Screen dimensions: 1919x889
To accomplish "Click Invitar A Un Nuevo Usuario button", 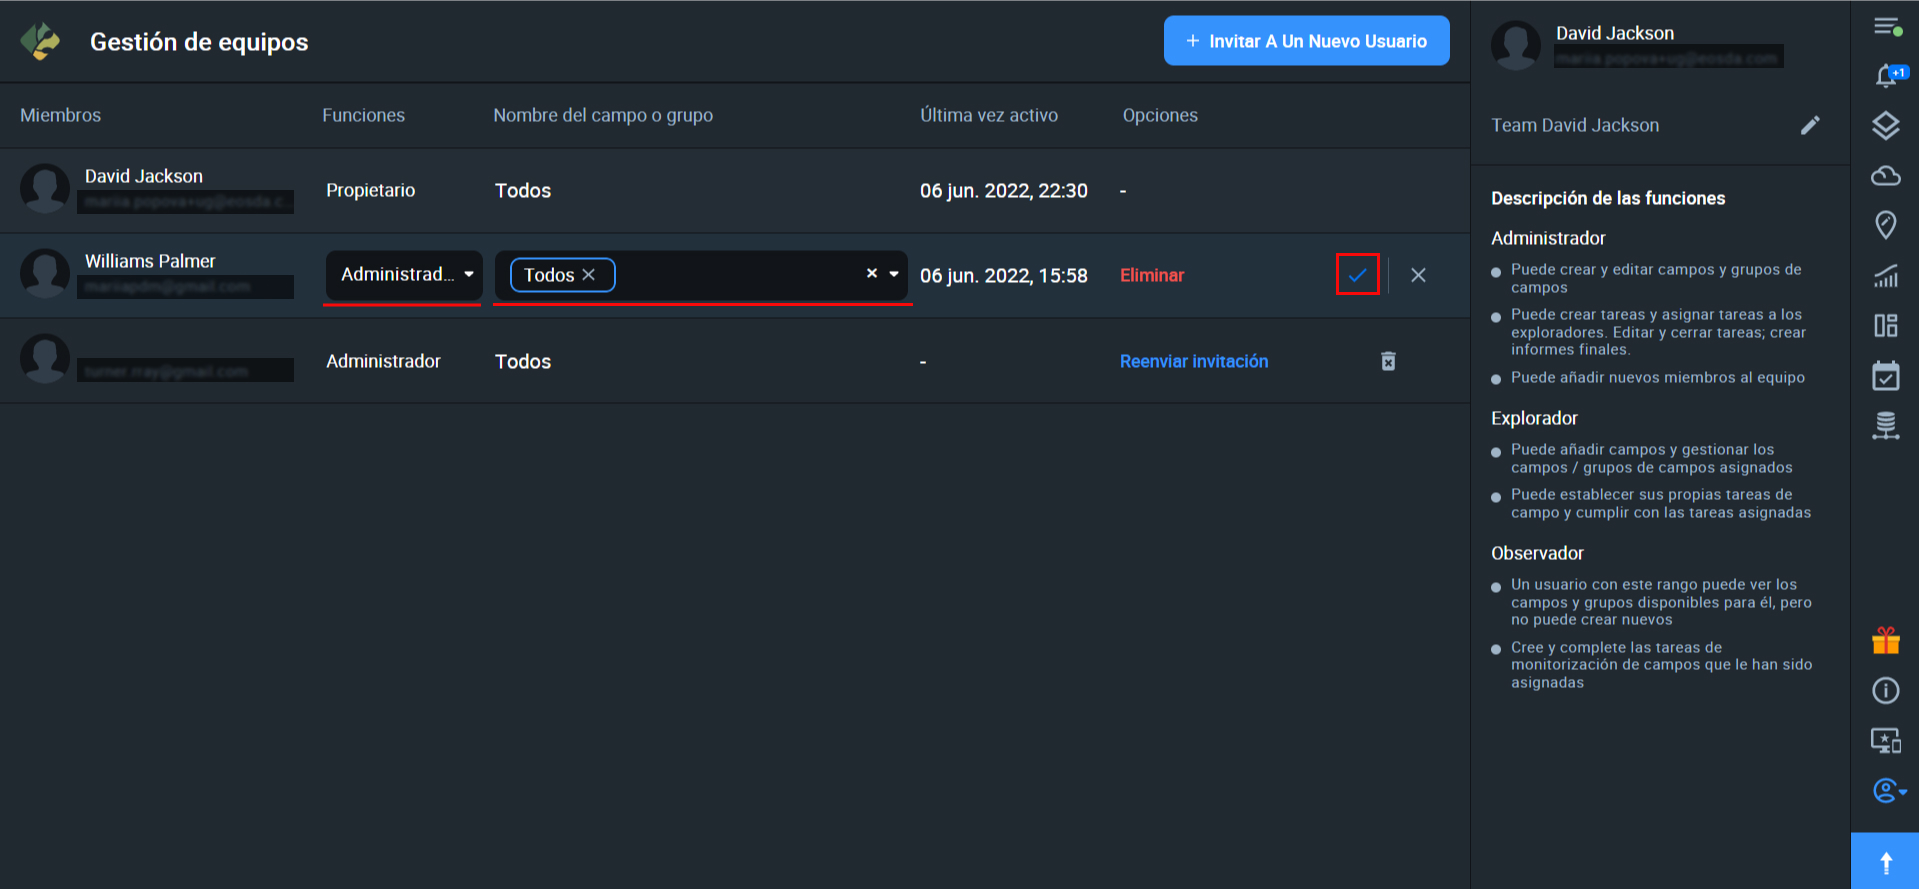I will click(x=1306, y=41).
